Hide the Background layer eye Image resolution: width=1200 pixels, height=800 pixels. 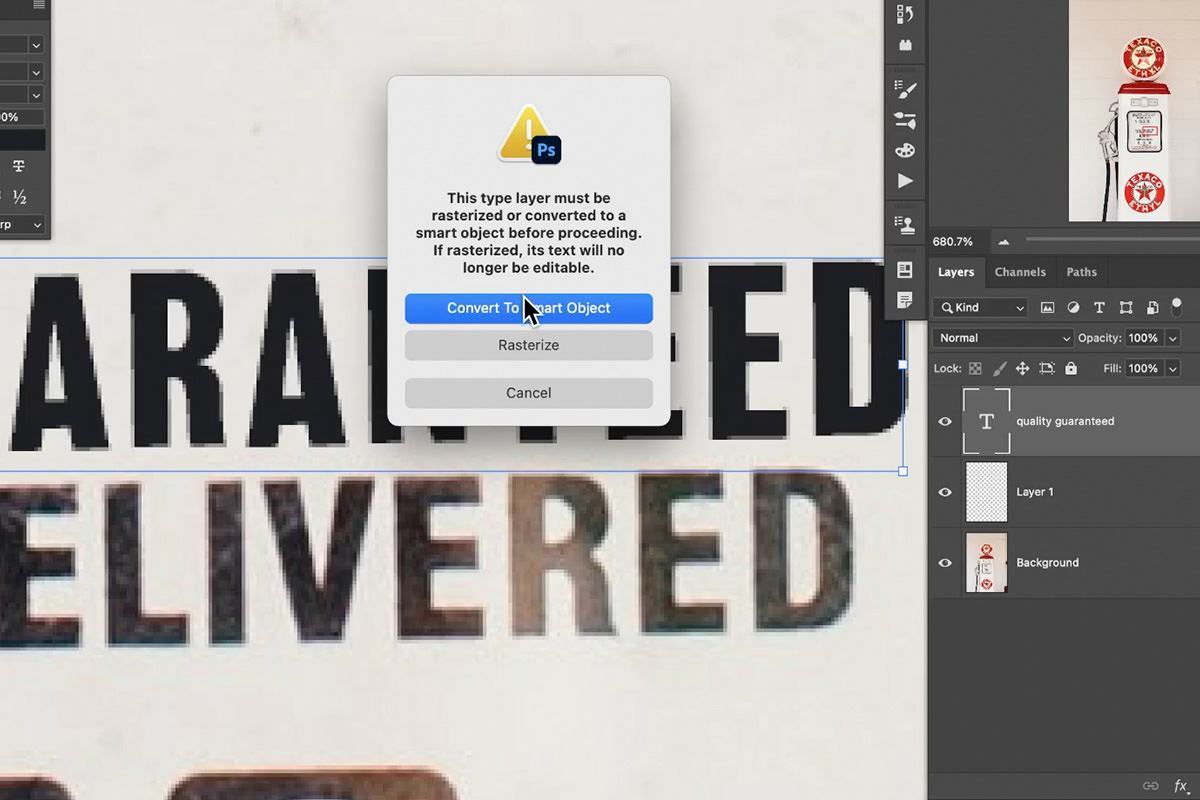pyautogui.click(x=945, y=563)
